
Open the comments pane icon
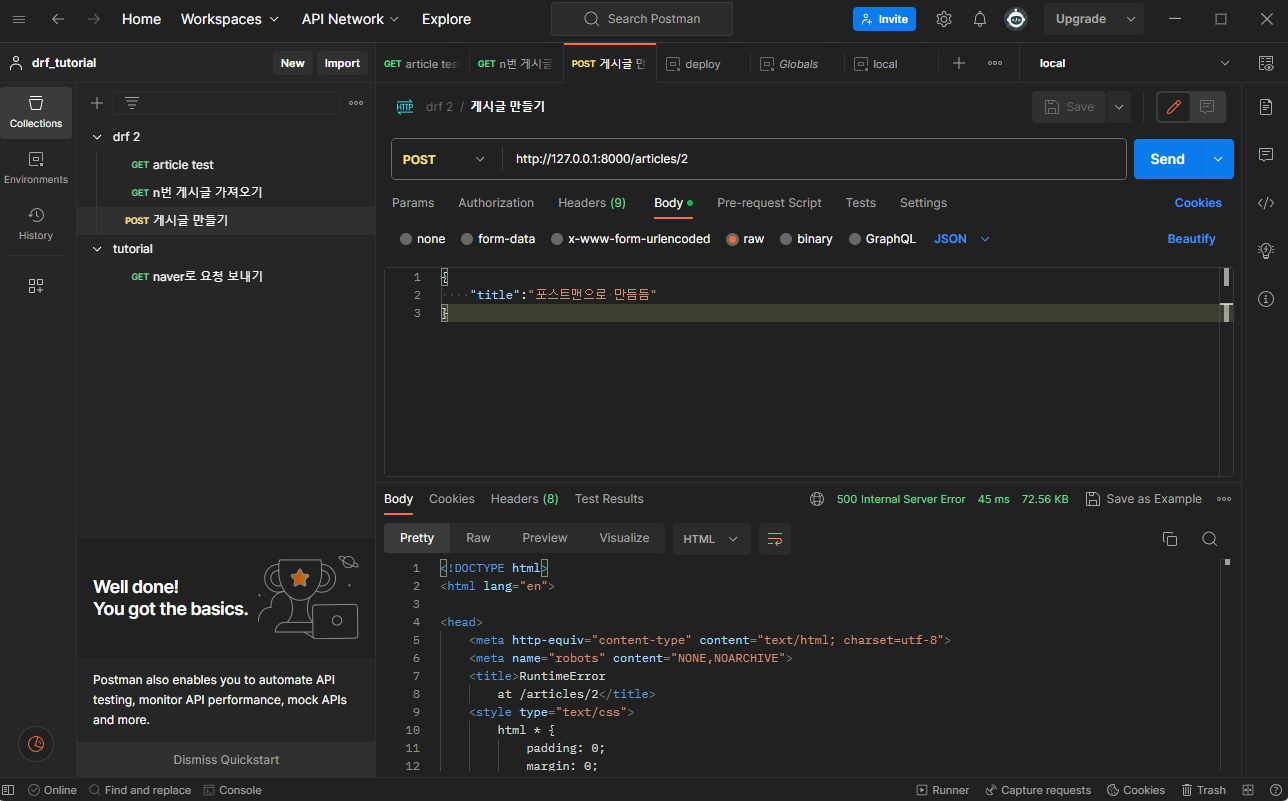pyautogui.click(x=1266, y=155)
